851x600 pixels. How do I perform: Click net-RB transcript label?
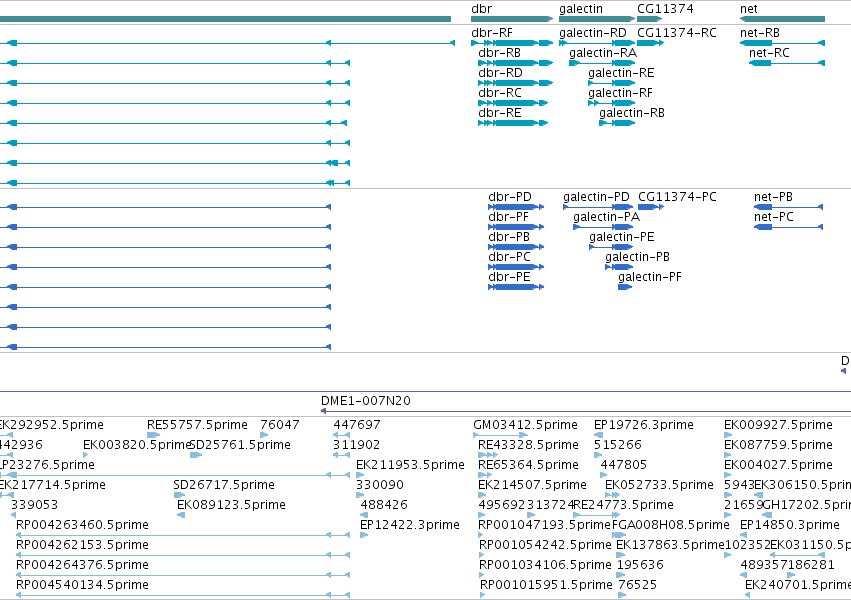coord(760,33)
